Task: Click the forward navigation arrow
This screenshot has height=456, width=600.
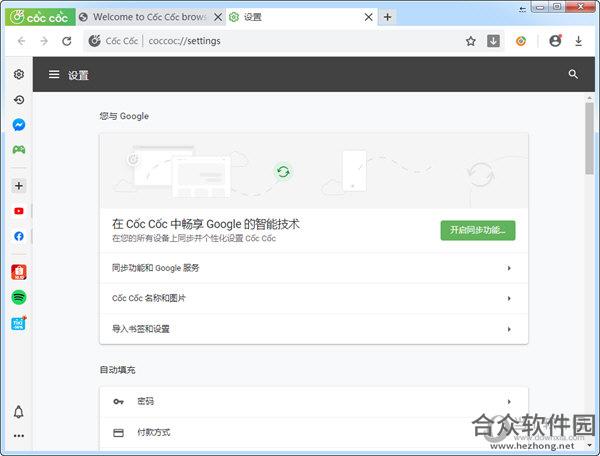Action: (44, 41)
